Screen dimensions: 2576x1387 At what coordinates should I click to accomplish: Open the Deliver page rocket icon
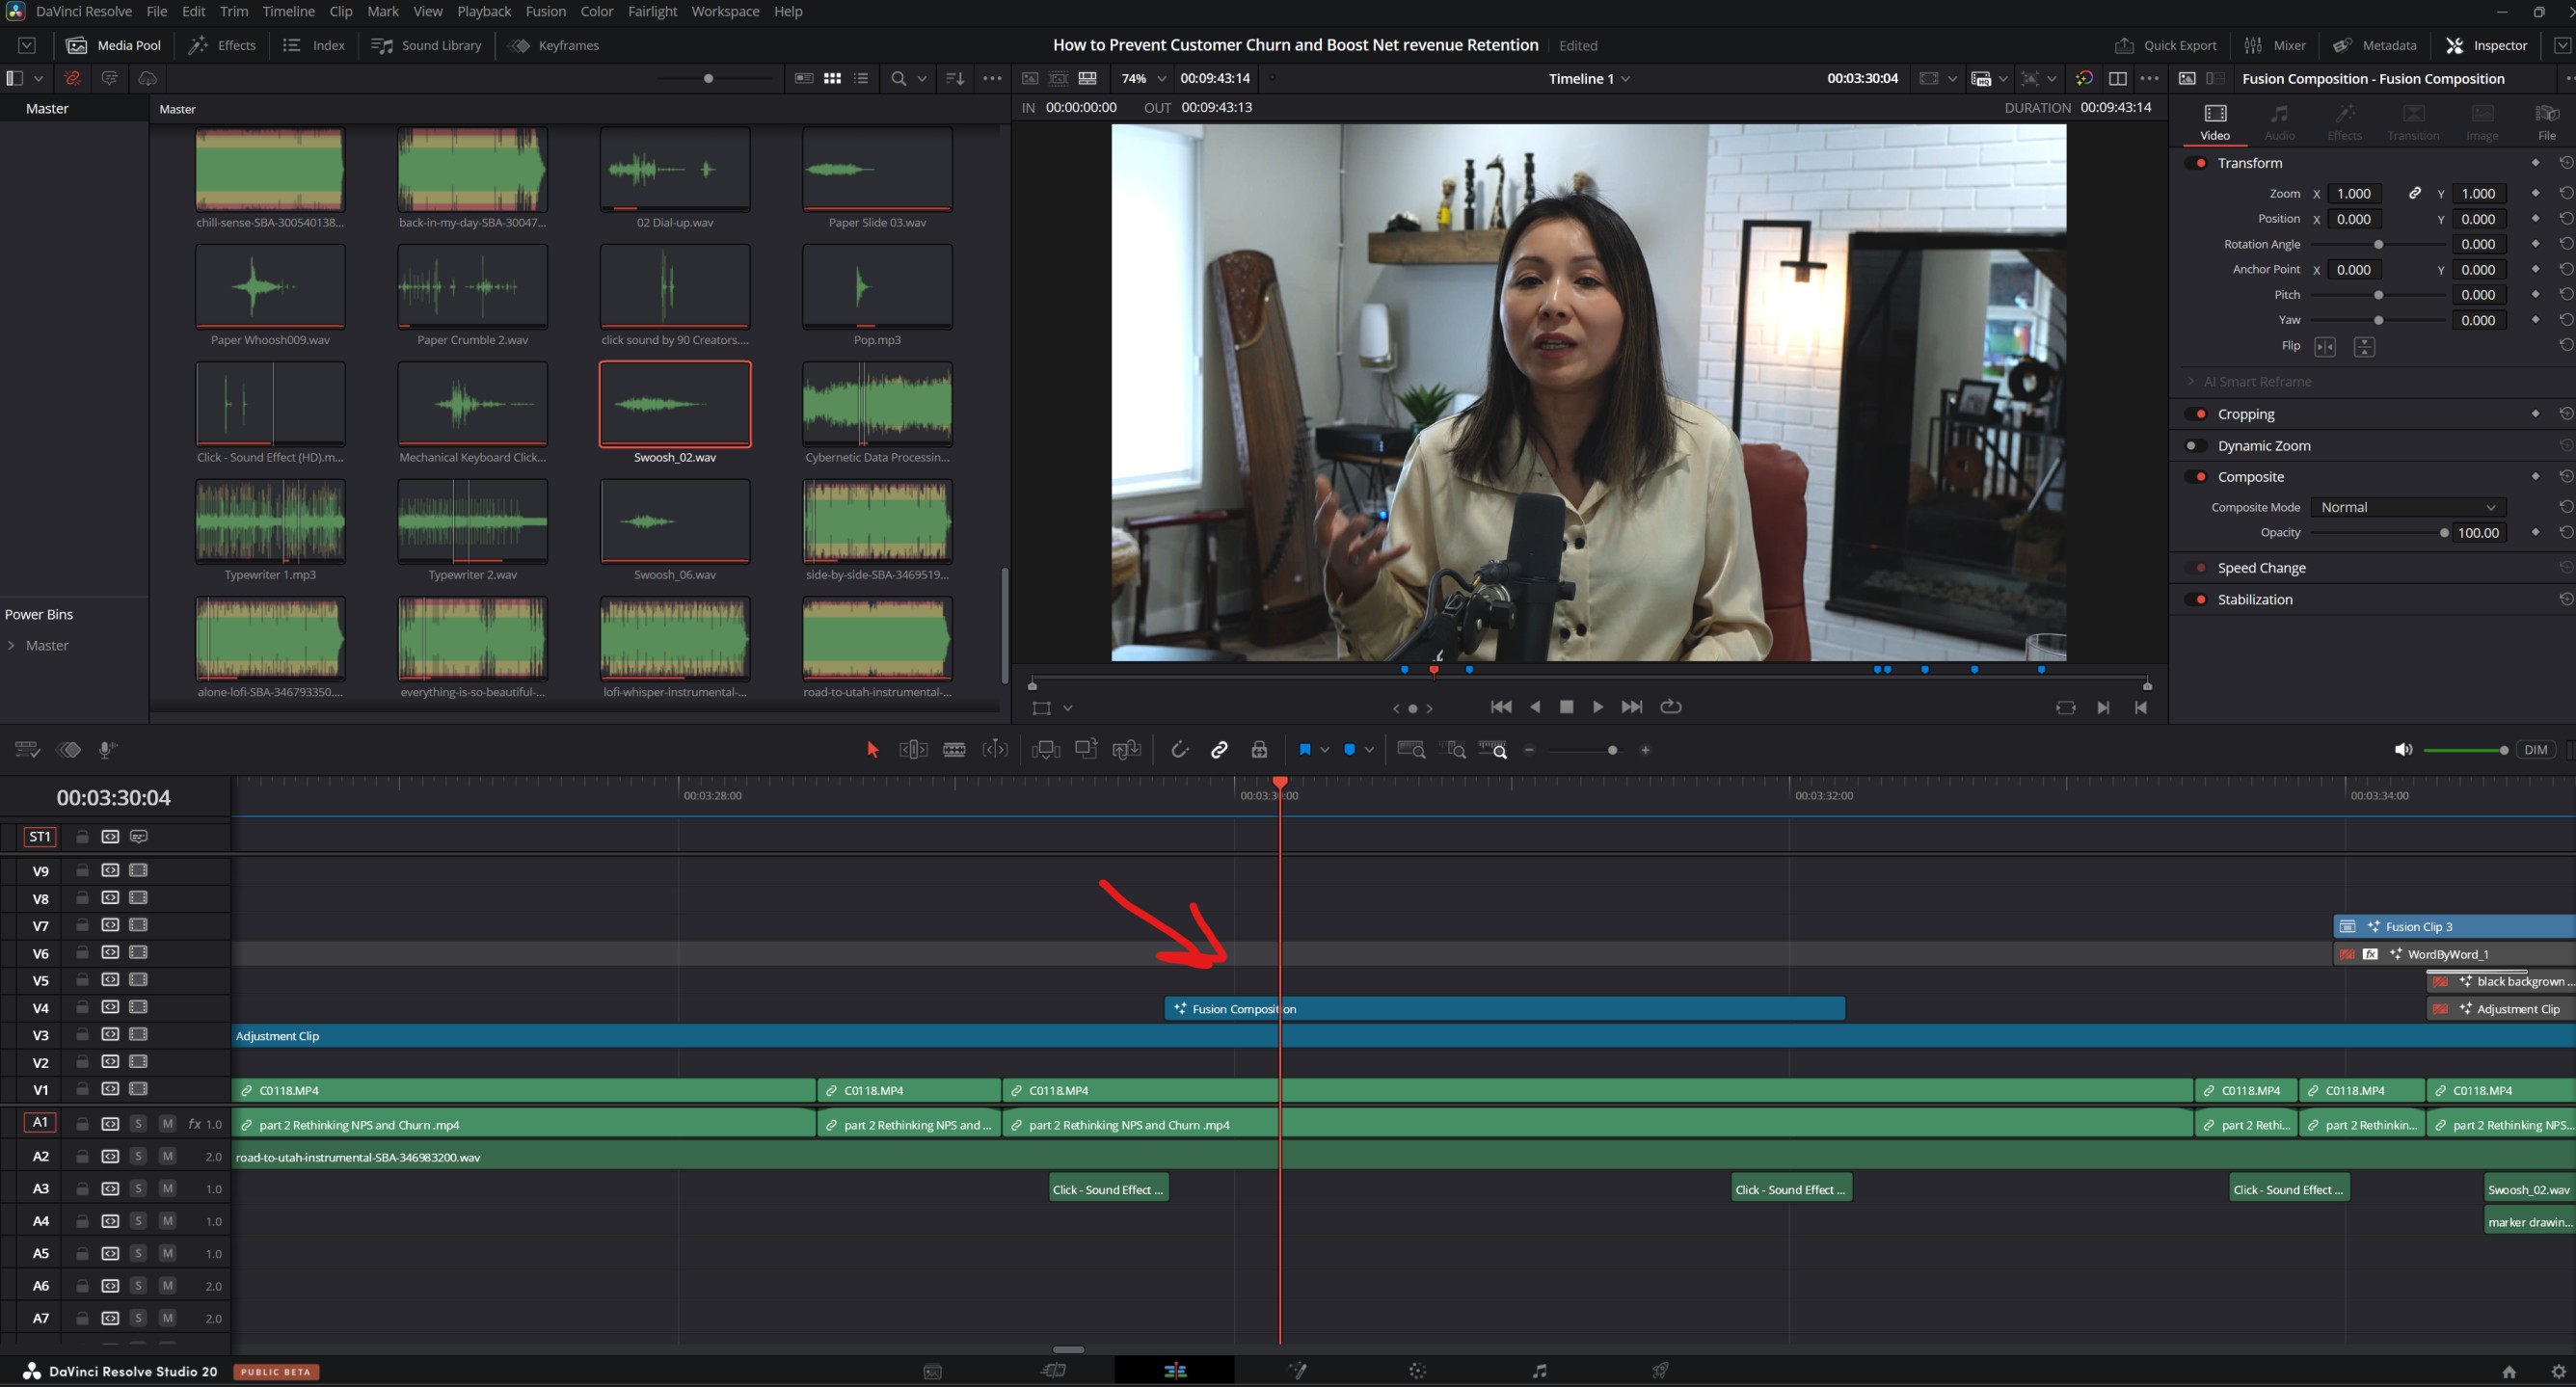[1660, 1371]
